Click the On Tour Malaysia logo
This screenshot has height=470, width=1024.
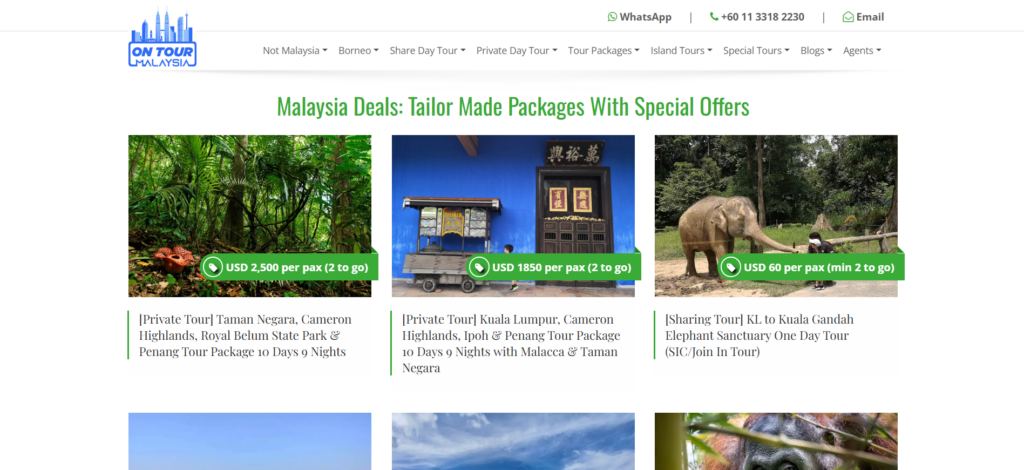pos(163,38)
